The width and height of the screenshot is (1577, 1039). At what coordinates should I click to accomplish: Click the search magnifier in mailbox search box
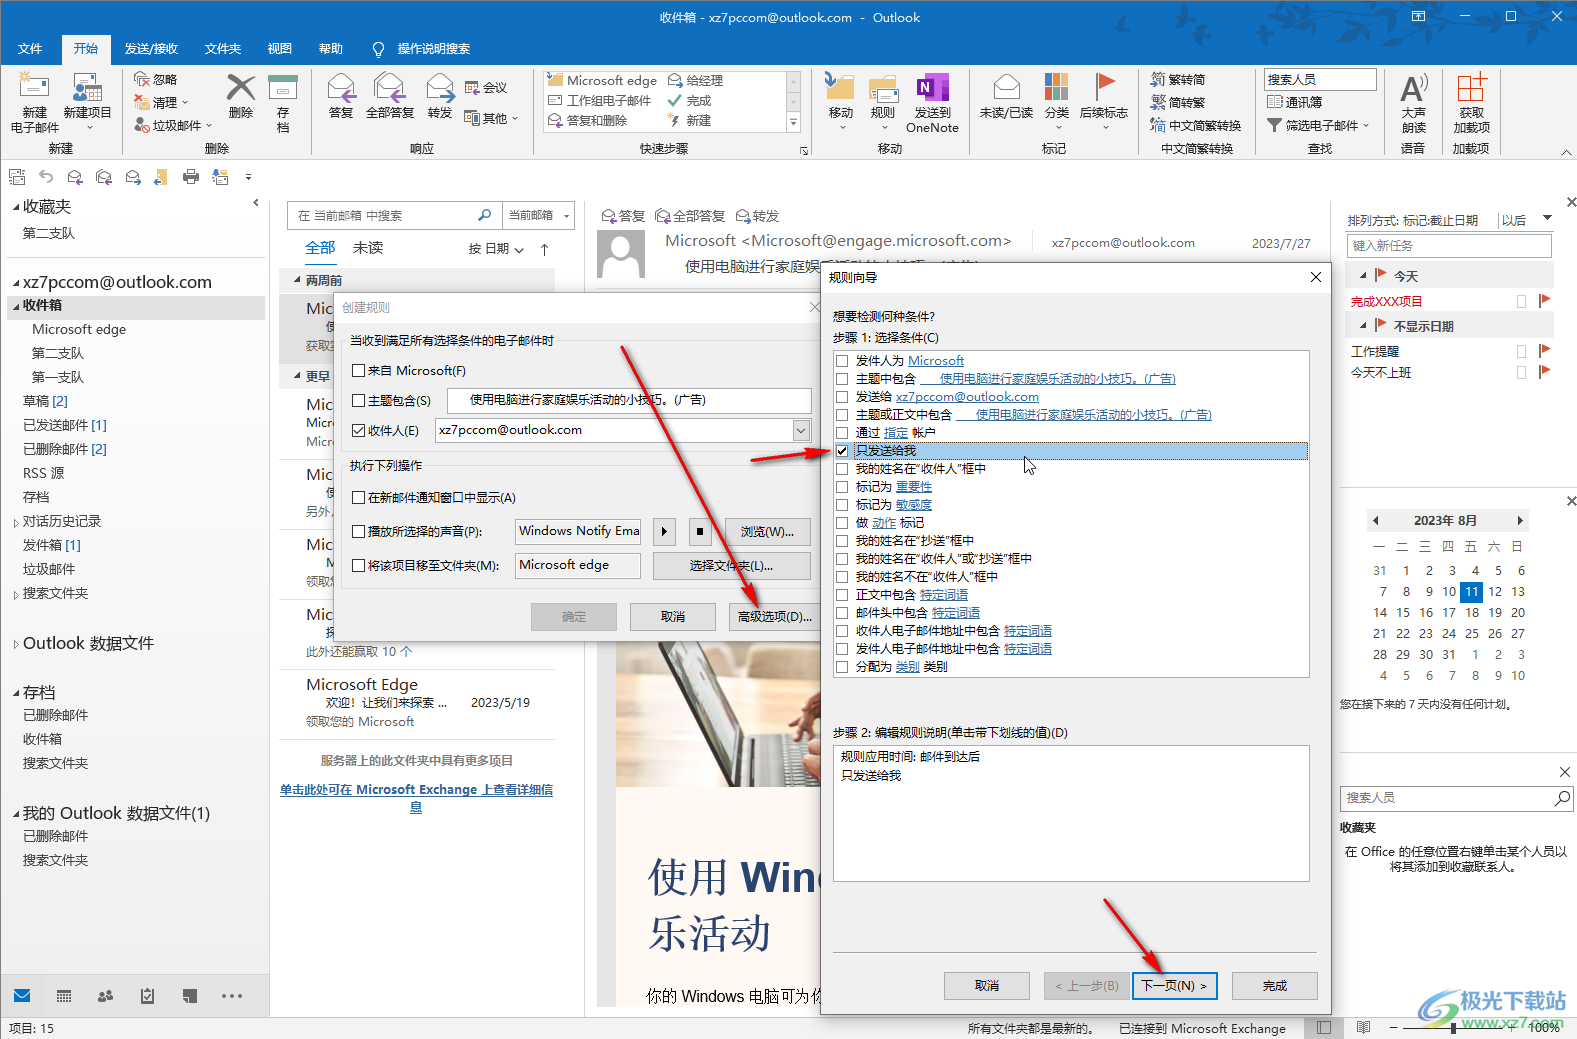click(485, 215)
